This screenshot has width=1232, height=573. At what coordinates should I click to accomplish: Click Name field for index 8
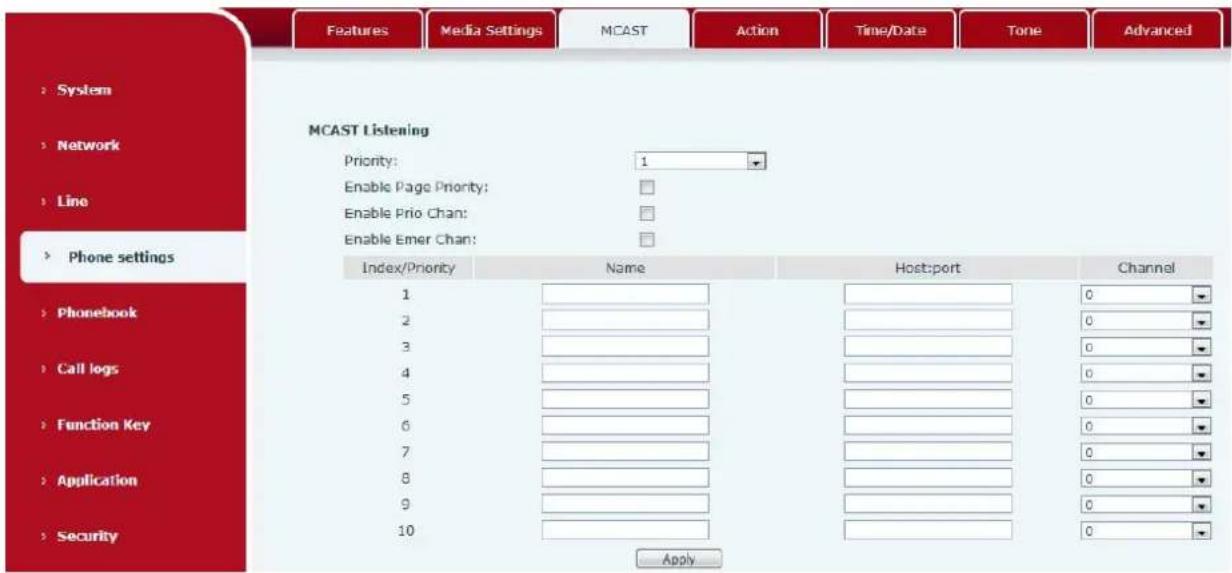click(x=625, y=477)
